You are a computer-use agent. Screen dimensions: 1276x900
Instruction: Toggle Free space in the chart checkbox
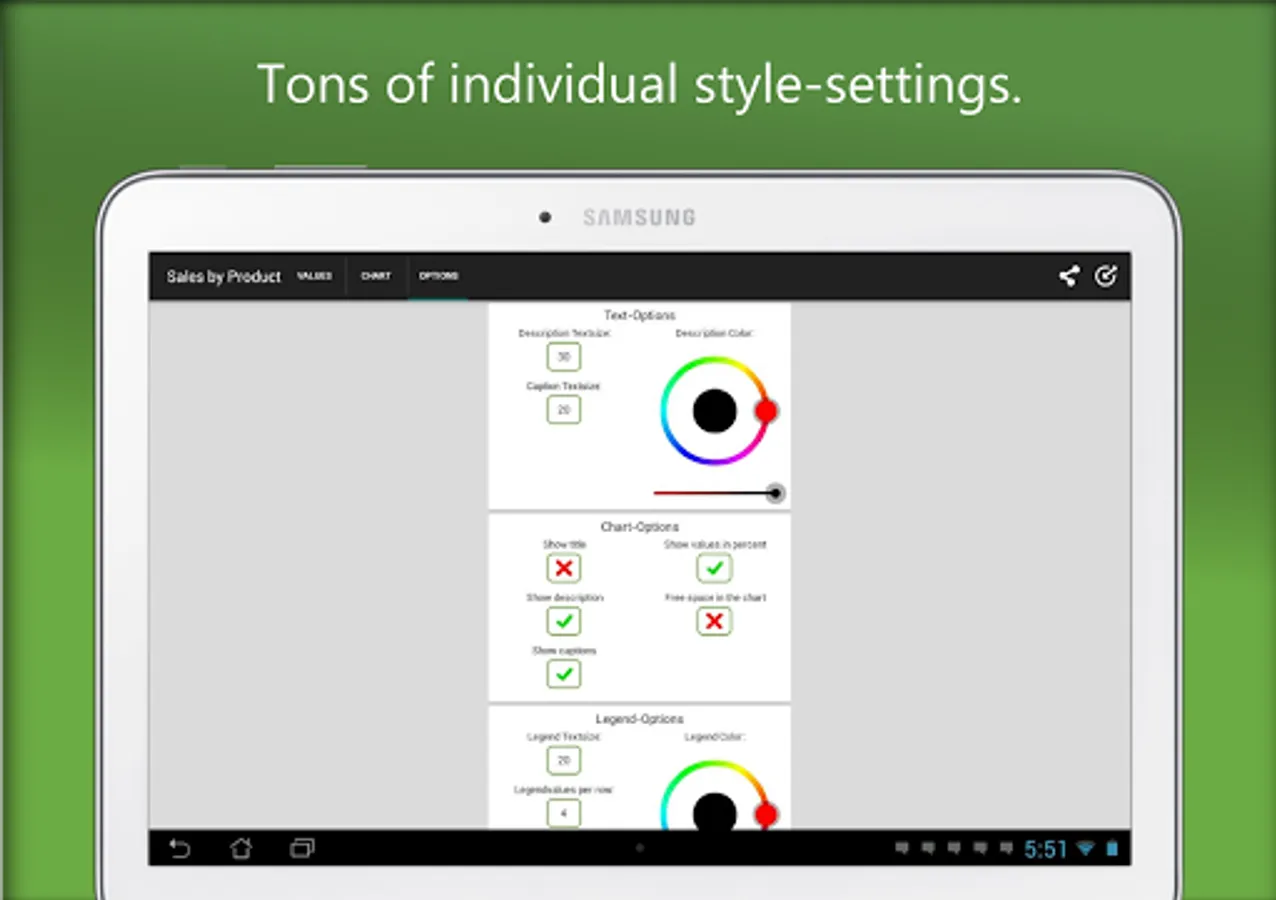click(x=714, y=621)
